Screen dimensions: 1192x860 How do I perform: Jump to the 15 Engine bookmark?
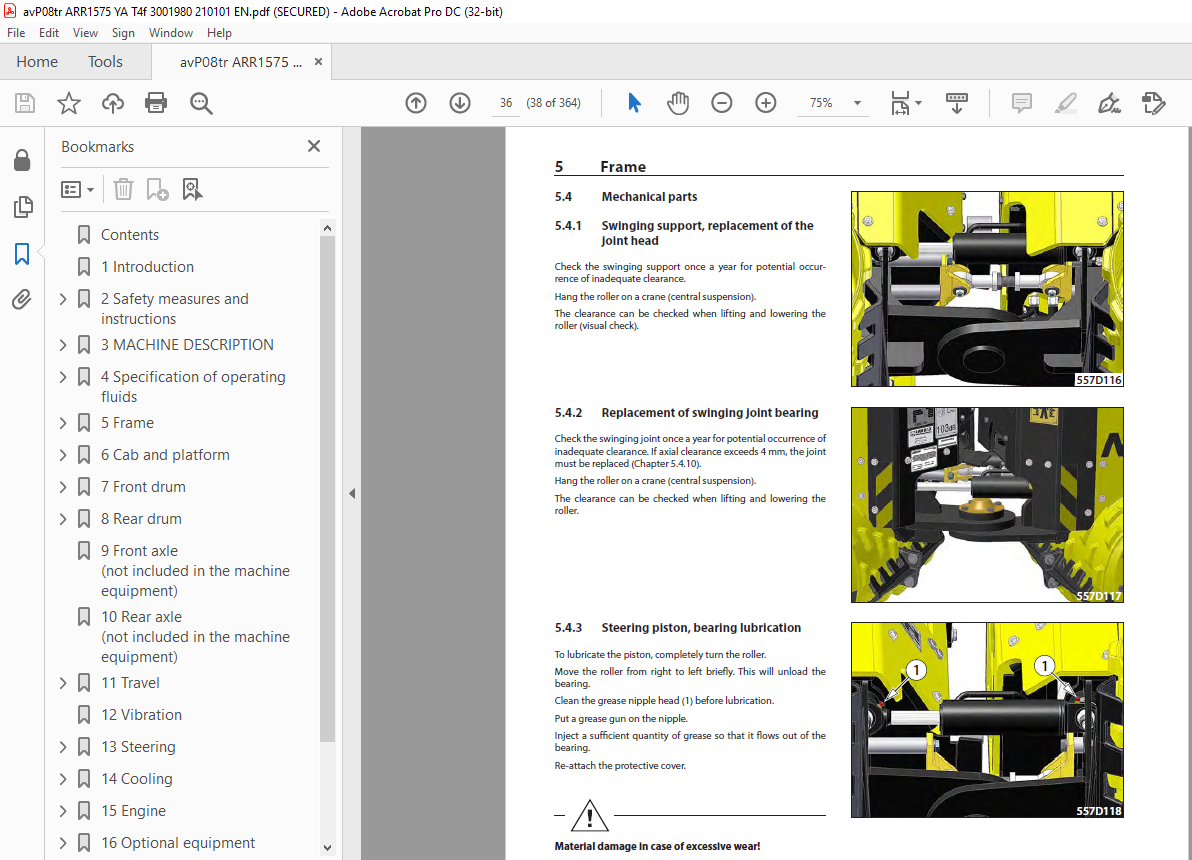[133, 811]
